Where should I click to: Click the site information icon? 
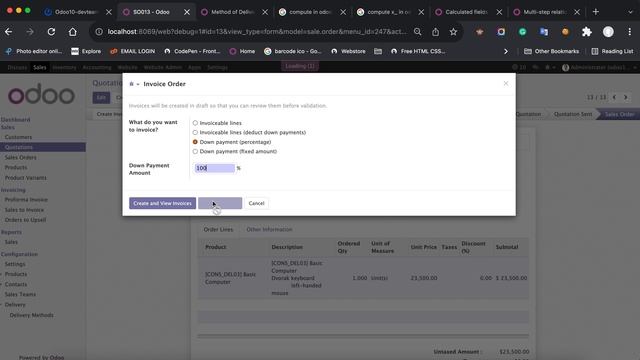[99, 31]
